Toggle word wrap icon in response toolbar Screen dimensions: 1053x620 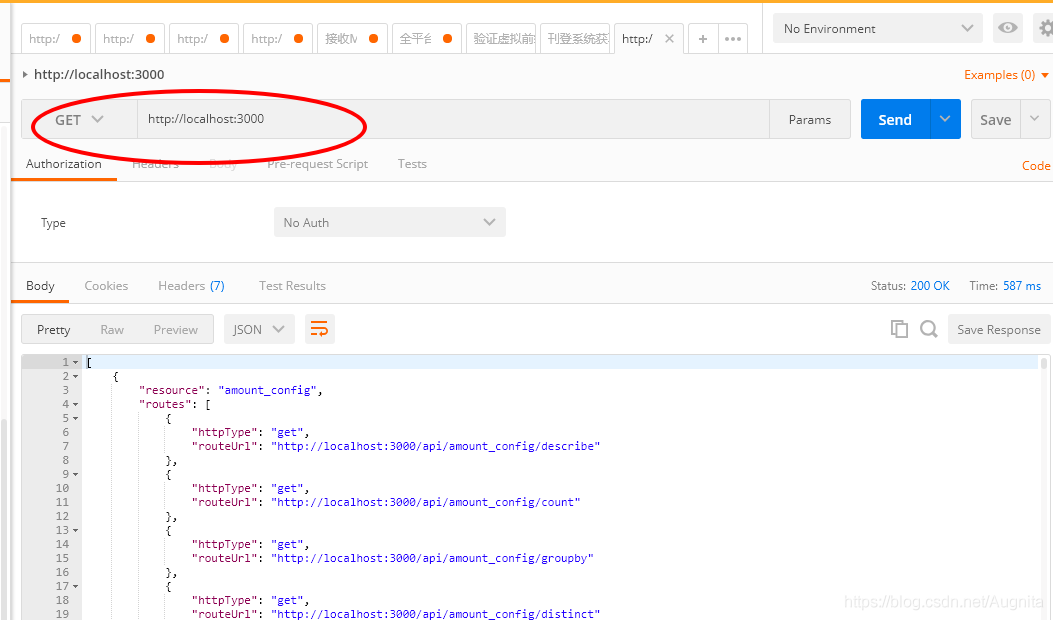pyautogui.click(x=319, y=329)
